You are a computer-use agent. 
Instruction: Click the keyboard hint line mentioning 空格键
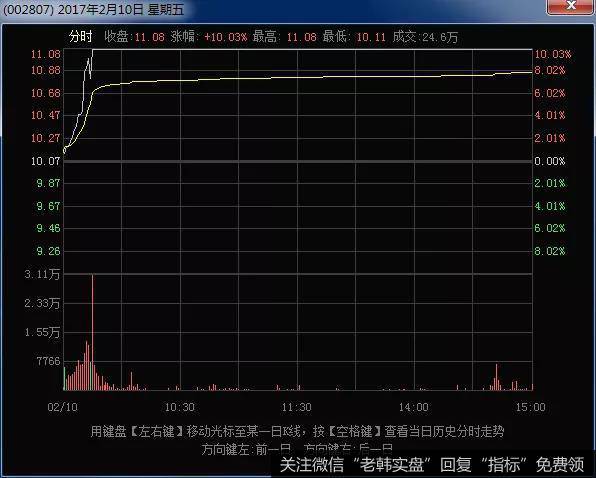pos(298,432)
